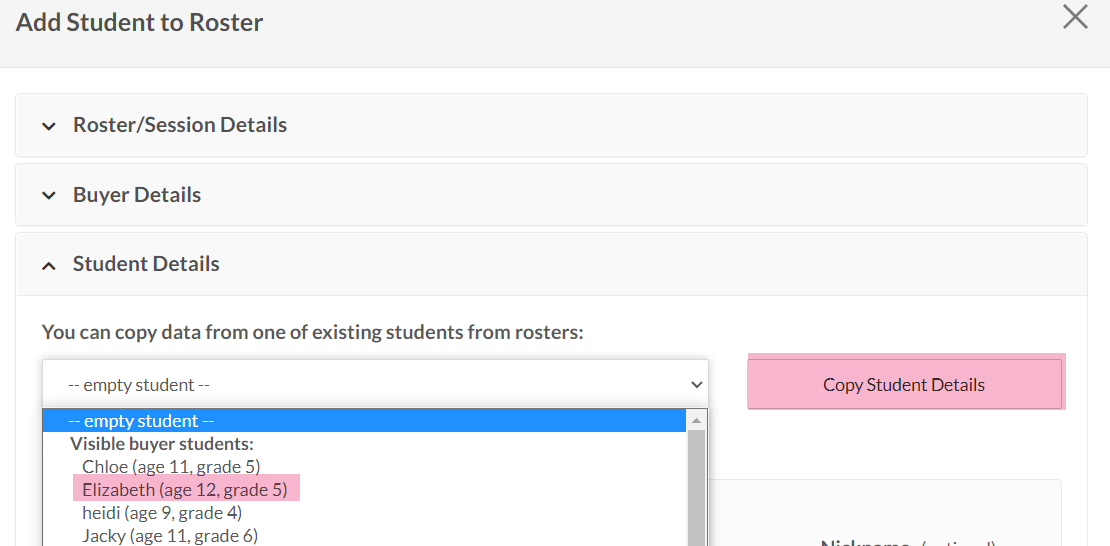The width and height of the screenshot is (1110, 546).
Task: Click the Roster/Session Details section heading
Action: point(180,125)
